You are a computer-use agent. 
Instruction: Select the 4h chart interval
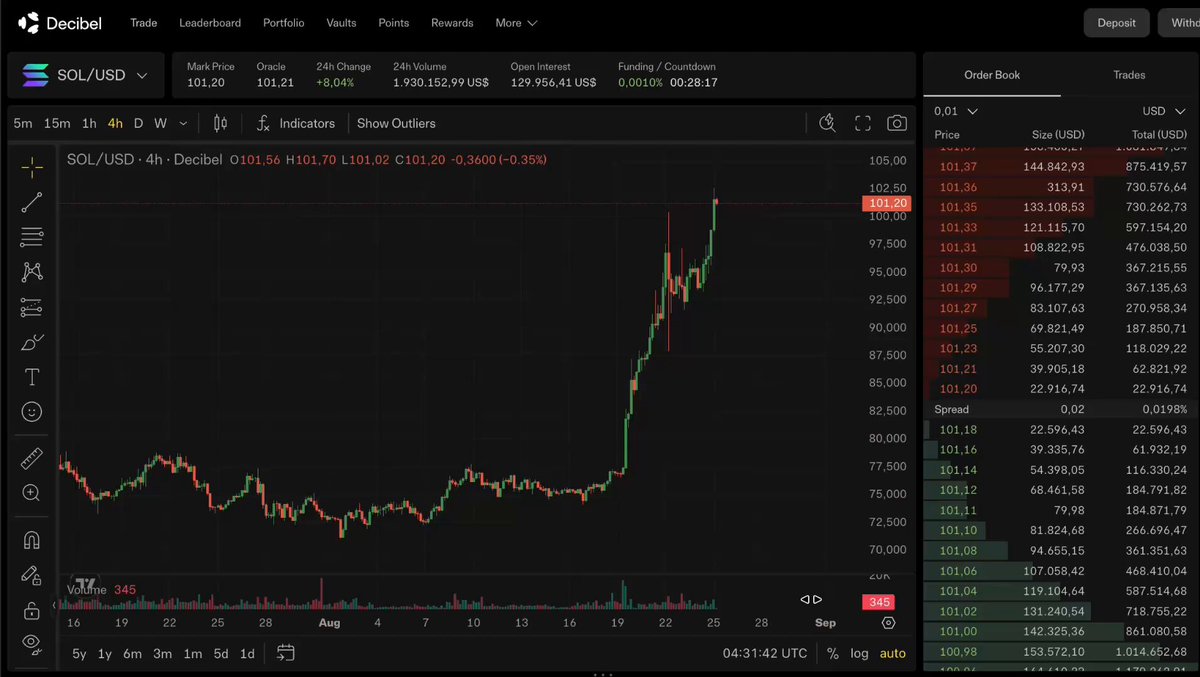115,123
